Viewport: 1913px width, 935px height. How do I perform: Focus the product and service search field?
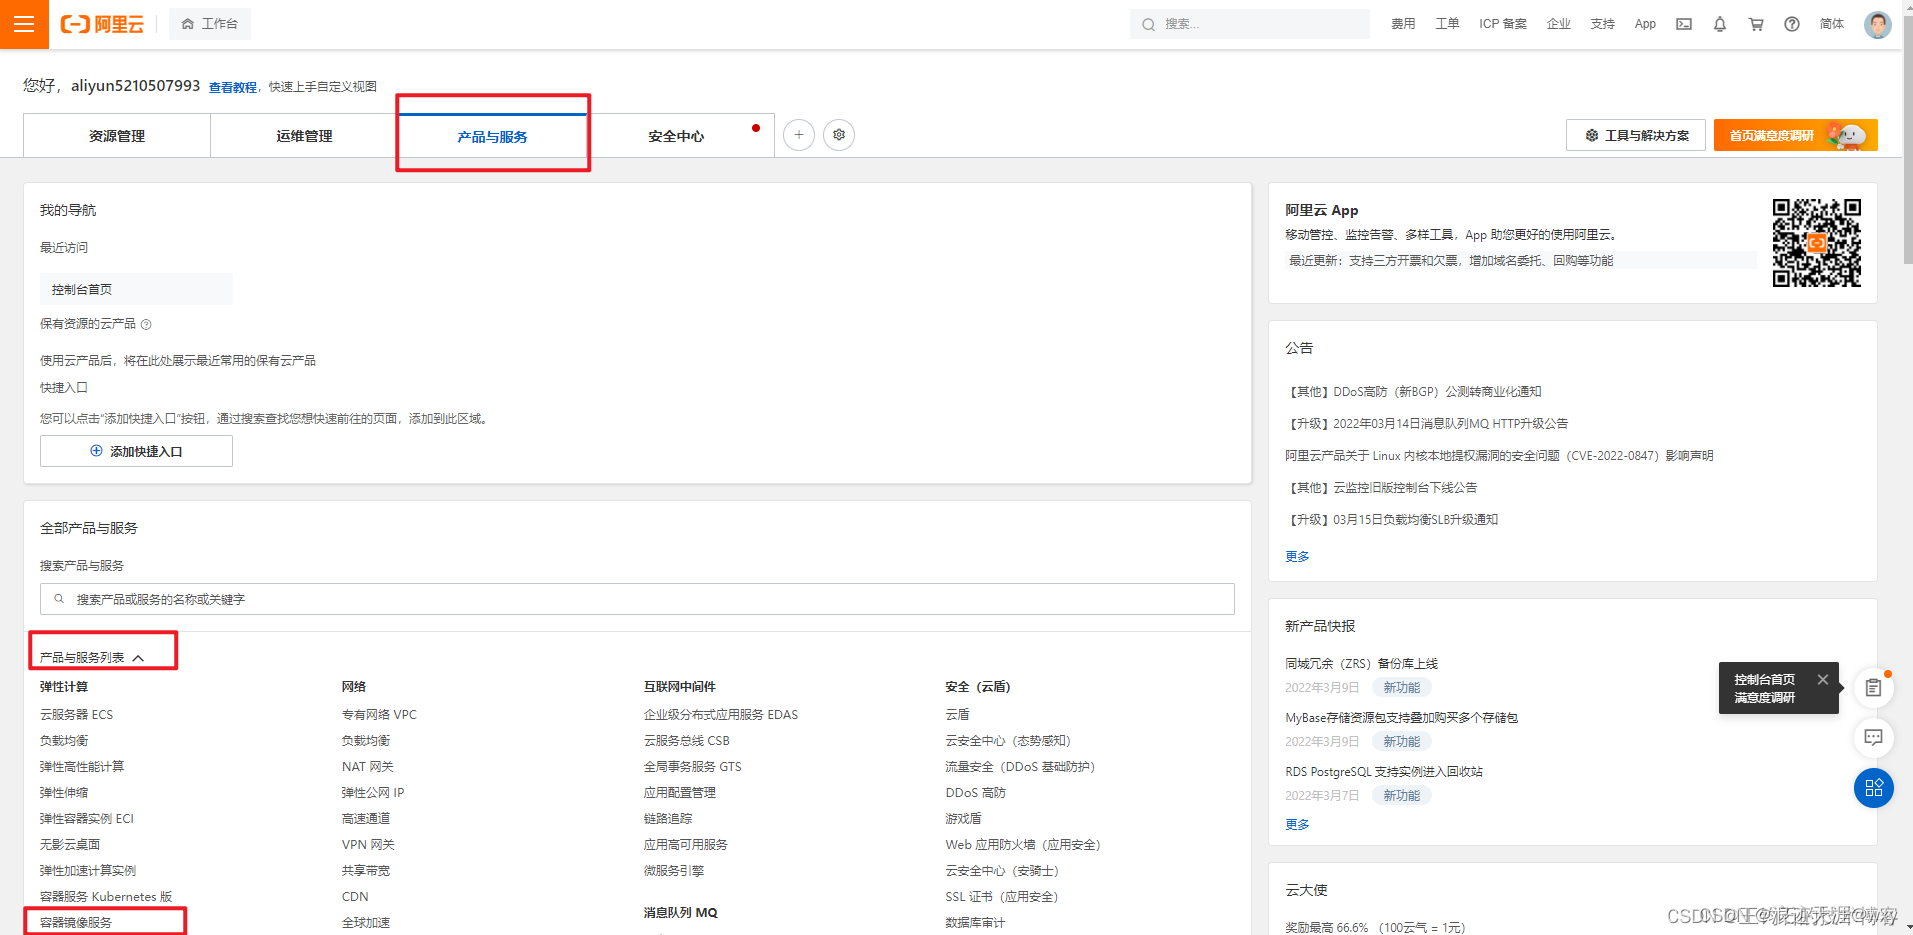pyautogui.click(x=637, y=599)
